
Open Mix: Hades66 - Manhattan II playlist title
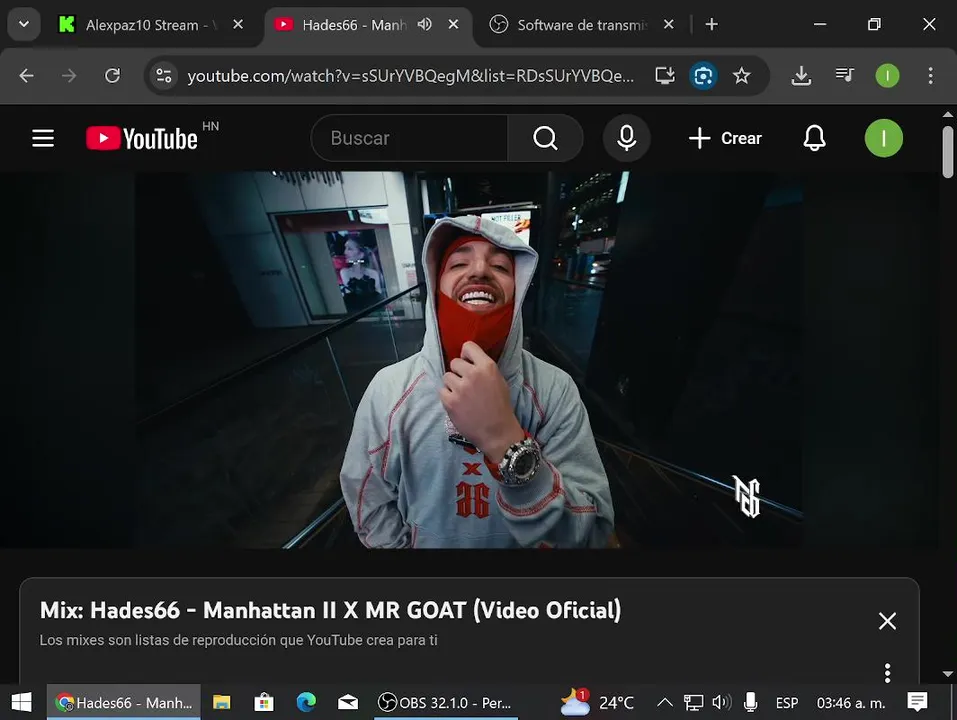coord(330,610)
